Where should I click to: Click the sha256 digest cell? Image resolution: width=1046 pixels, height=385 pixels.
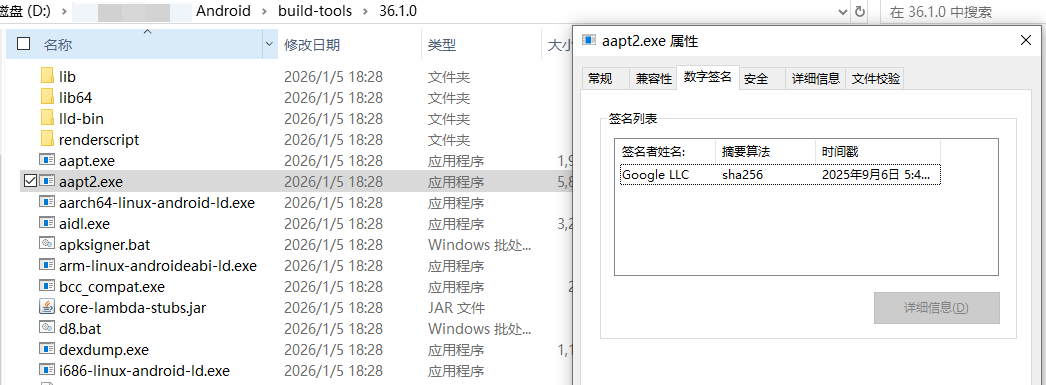(742, 175)
